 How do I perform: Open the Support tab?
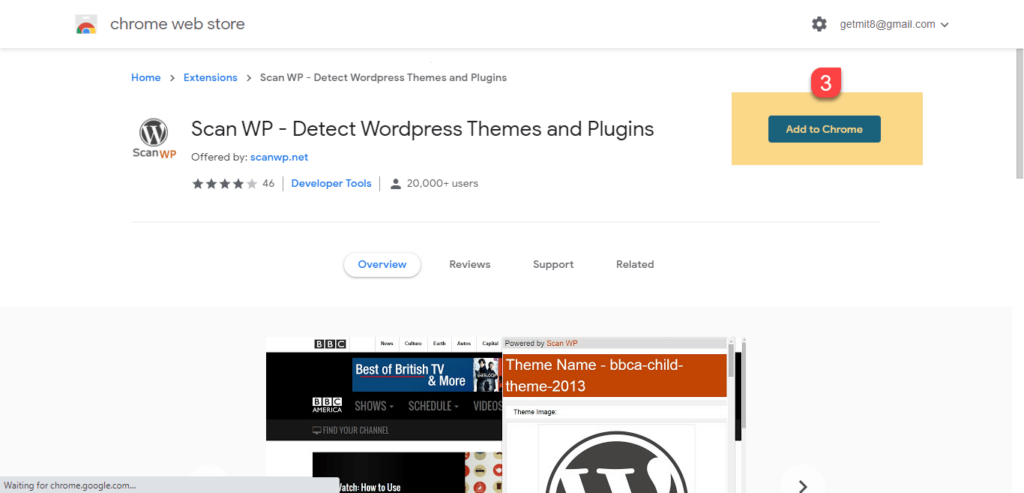553,264
